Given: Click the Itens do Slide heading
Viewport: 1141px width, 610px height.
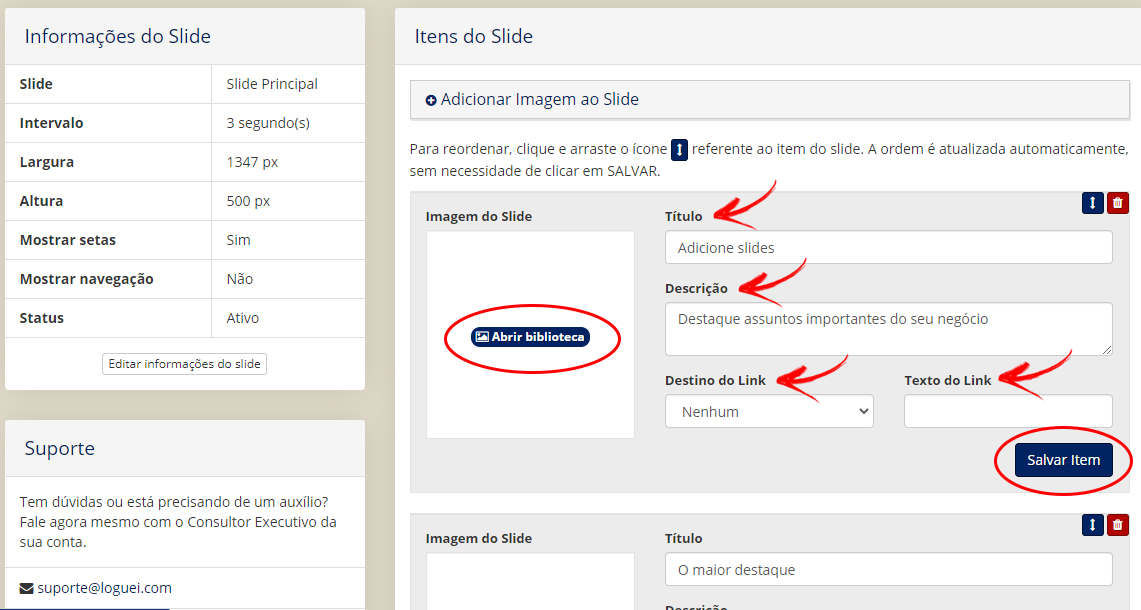Looking at the screenshot, I should pos(474,36).
